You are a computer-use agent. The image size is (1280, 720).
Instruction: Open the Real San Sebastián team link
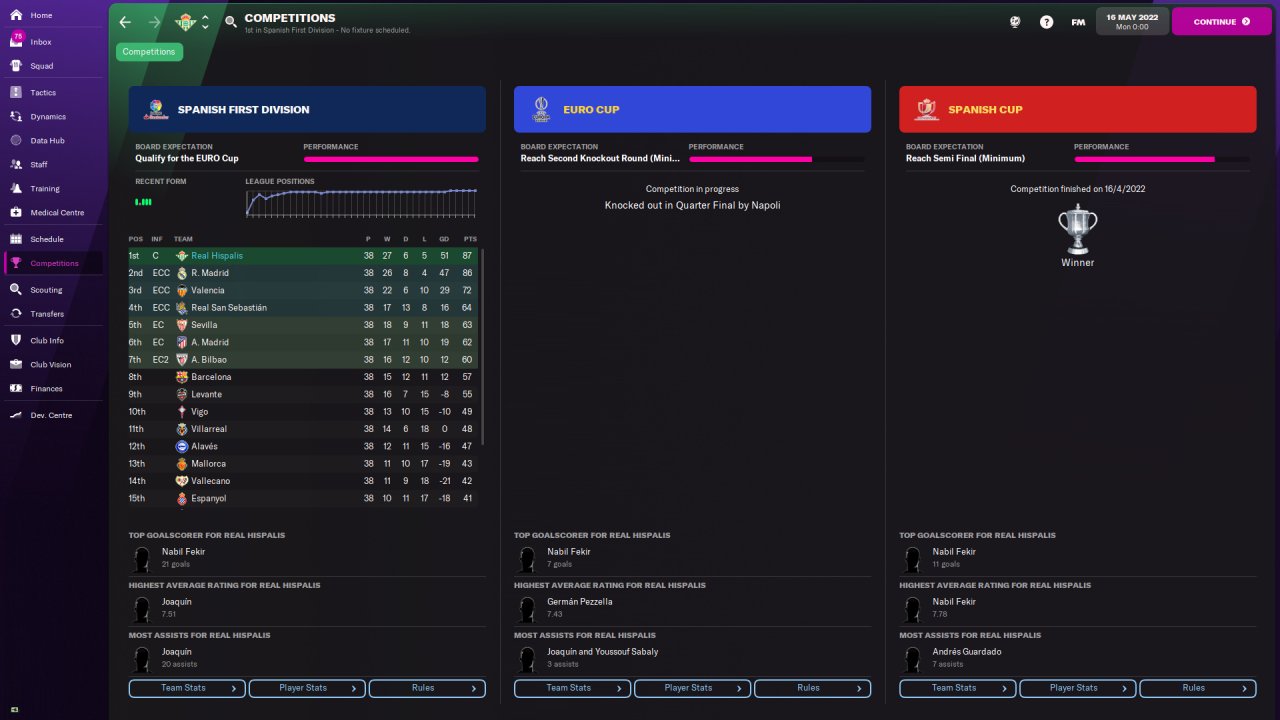point(229,308)
